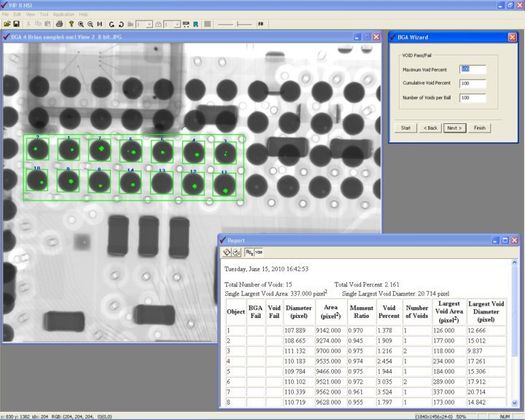Click diameter value 107.889 in row 1

[x=295, y=331]
